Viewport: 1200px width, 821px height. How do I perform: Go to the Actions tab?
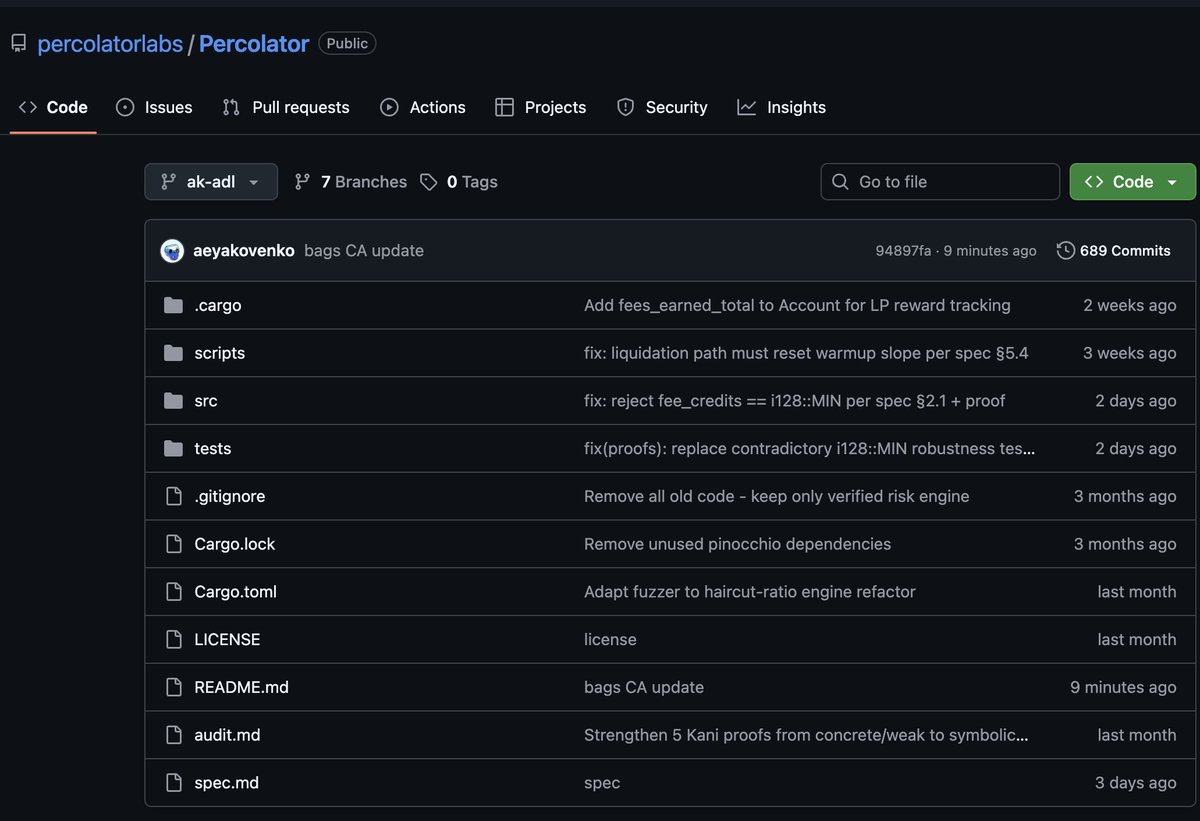423,107
